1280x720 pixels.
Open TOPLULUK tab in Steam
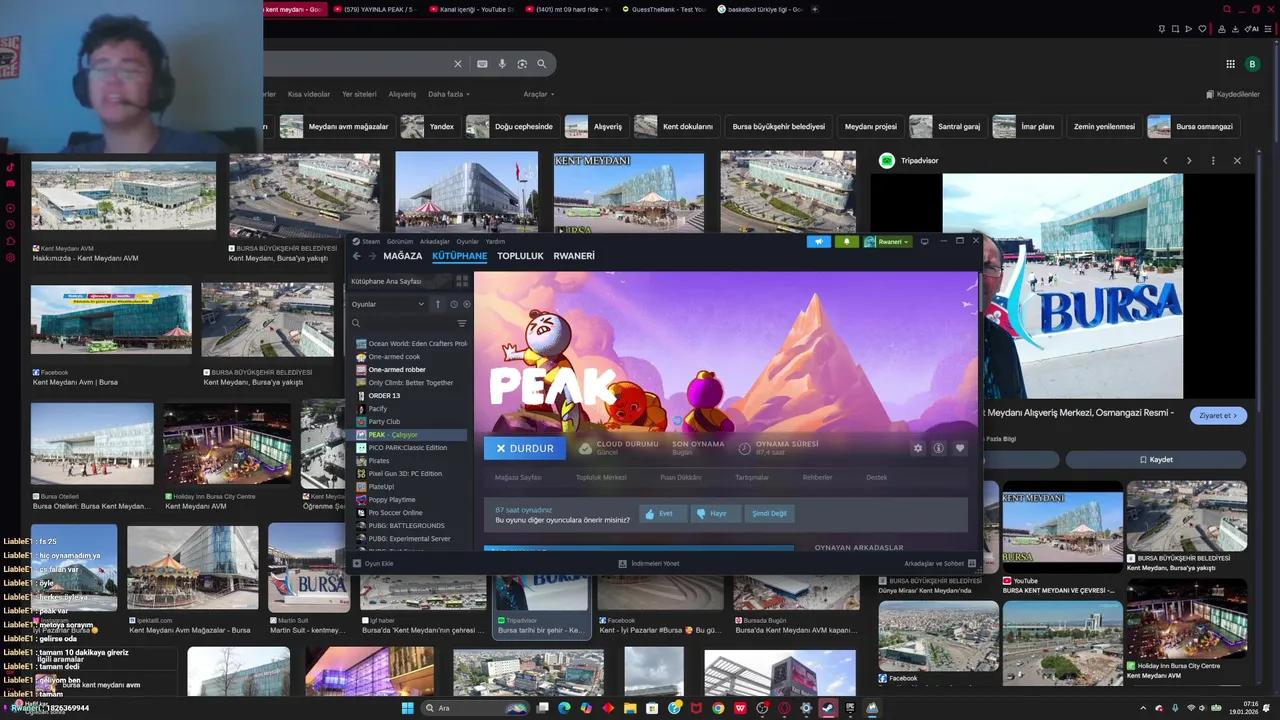(x=520, y=256)
